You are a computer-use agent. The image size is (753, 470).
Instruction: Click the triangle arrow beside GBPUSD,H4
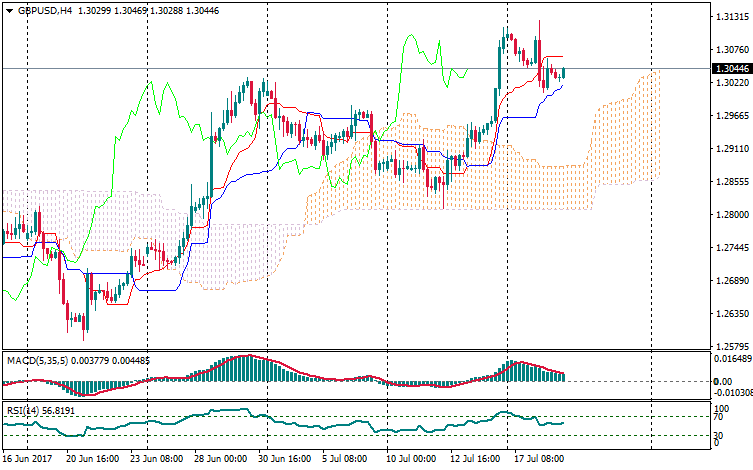coord(8,9)
